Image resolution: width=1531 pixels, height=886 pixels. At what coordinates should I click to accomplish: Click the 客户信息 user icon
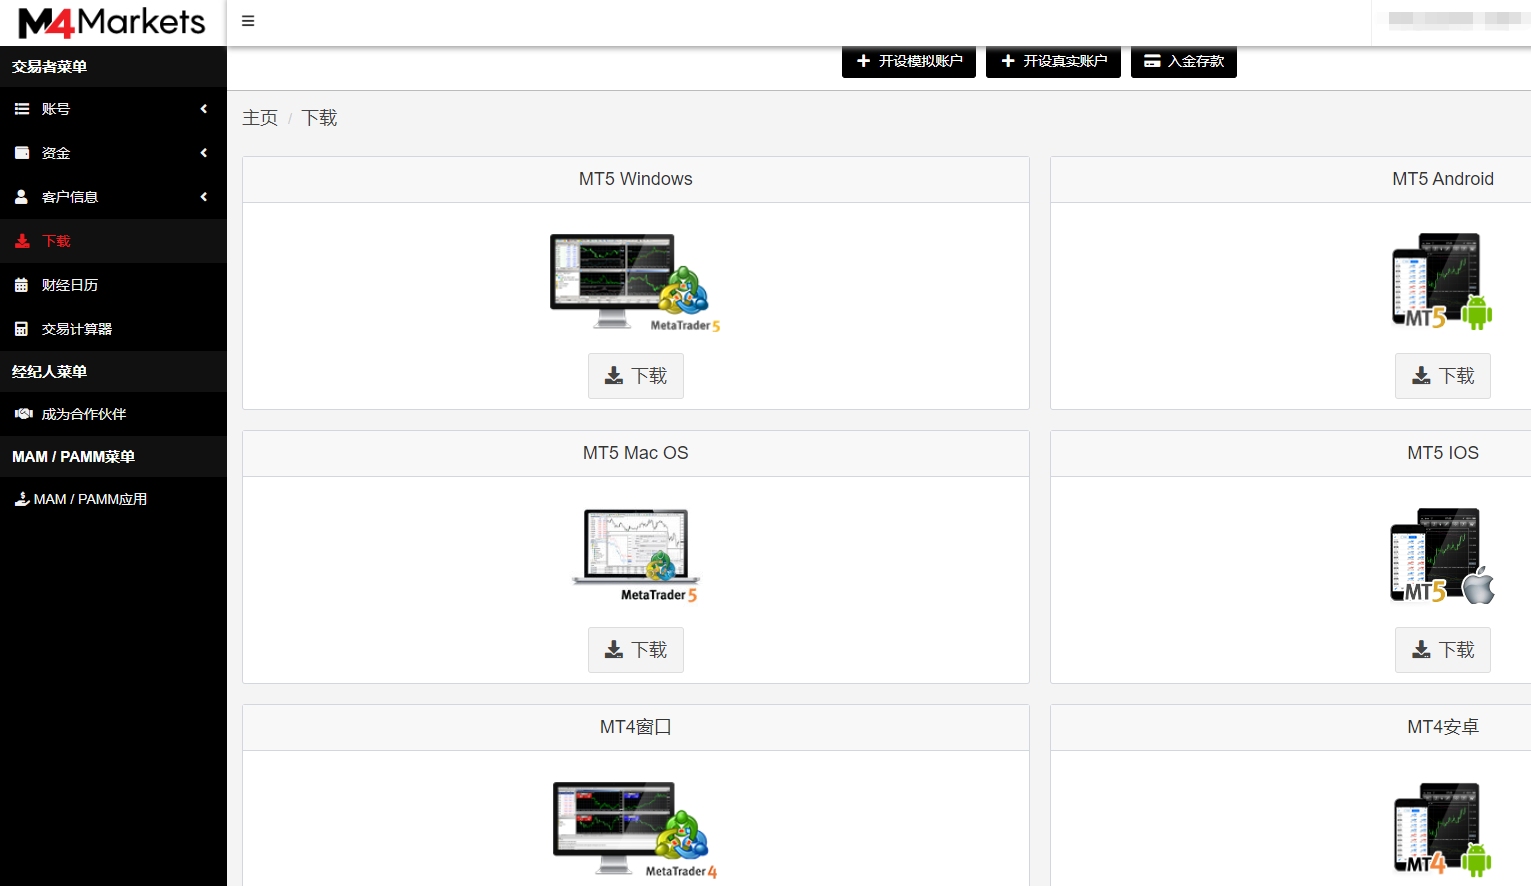click(21, 197)
